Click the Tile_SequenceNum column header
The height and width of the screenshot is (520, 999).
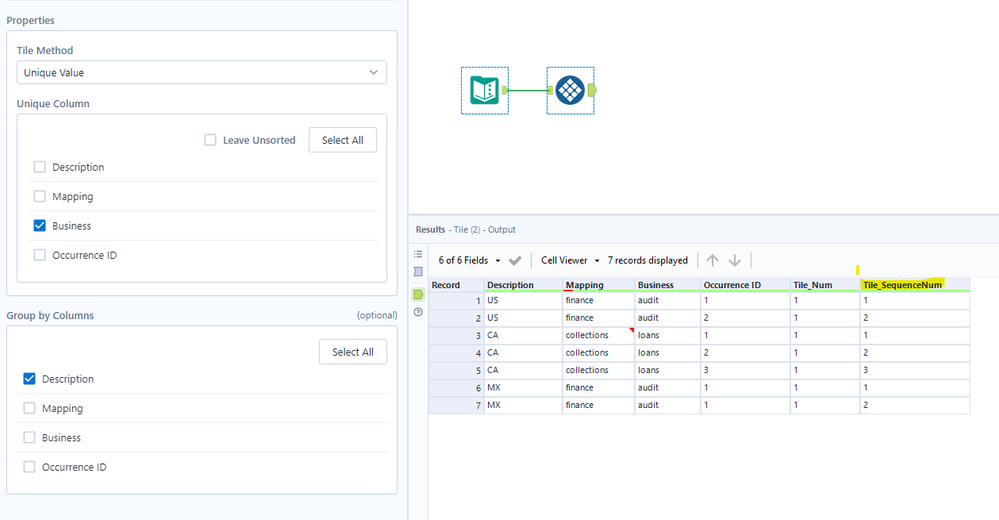[915, 285]
